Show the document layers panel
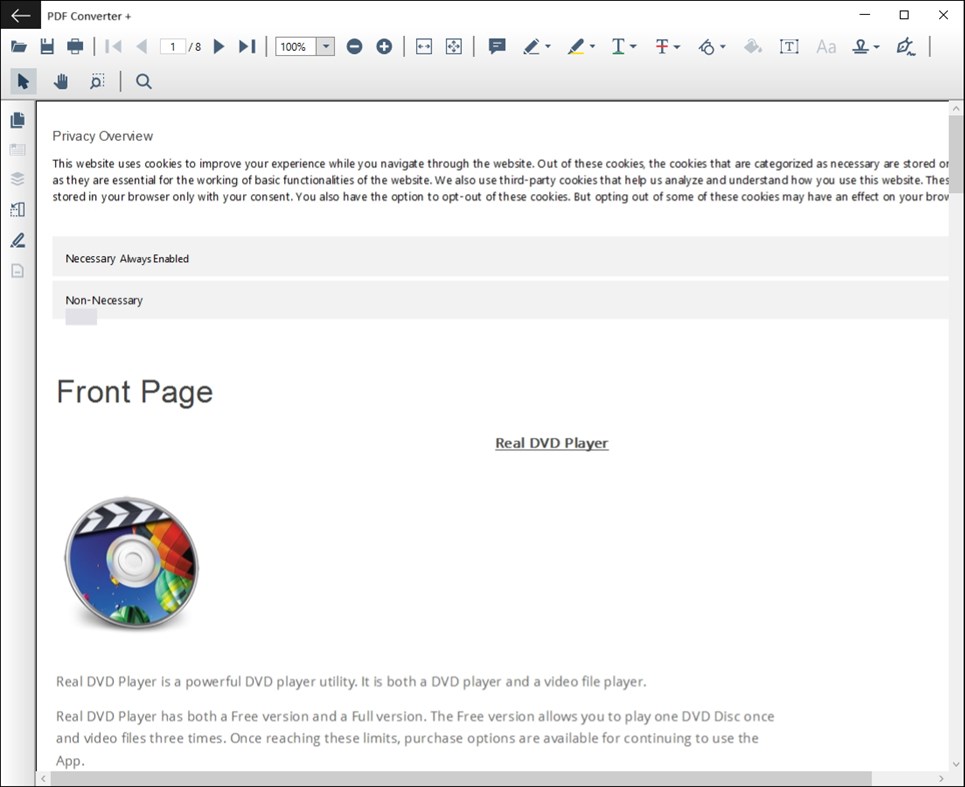Viewport: 965px width, 787px height. tap(17, 179)
